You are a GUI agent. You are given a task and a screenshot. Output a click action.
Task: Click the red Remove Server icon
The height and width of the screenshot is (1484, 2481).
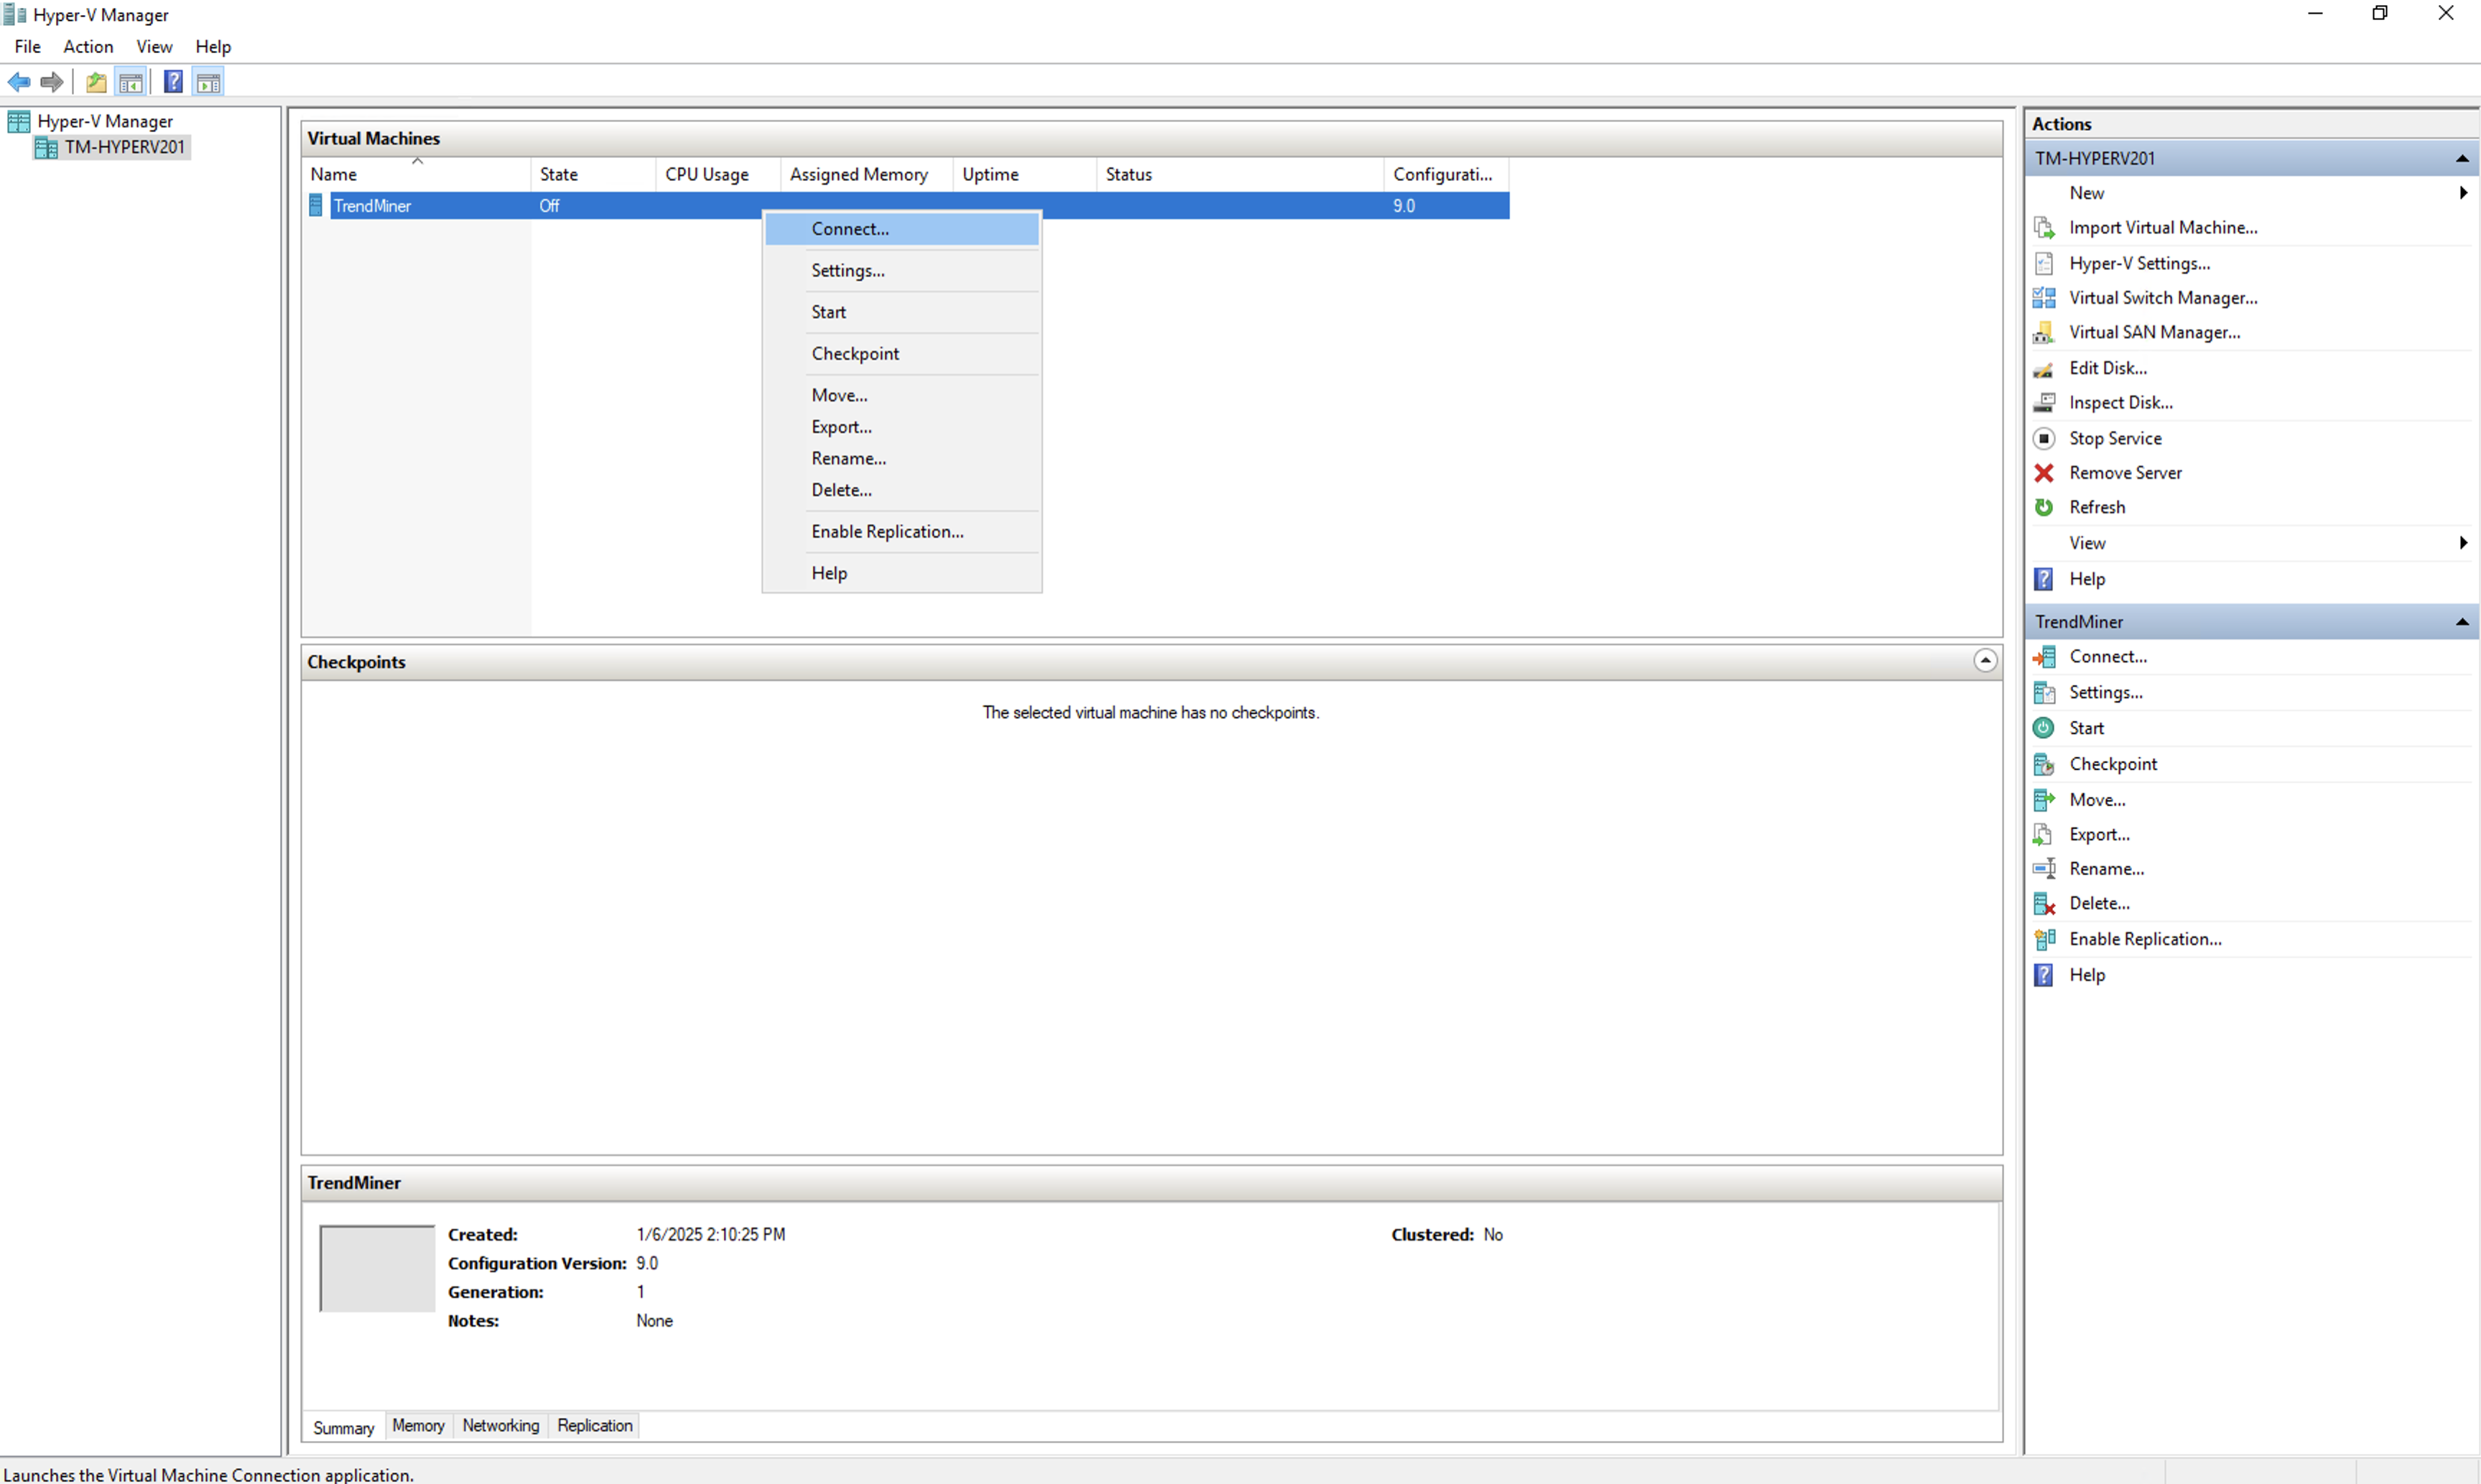[x=2044, y=473]
